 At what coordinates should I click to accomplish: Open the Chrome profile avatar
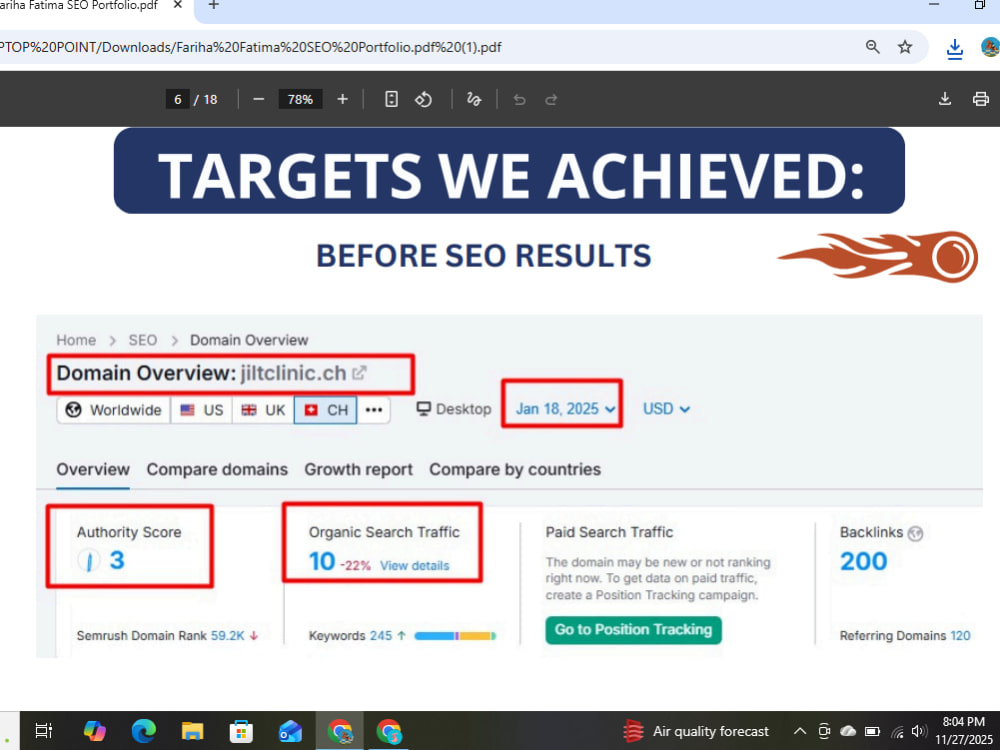point(990,47)
